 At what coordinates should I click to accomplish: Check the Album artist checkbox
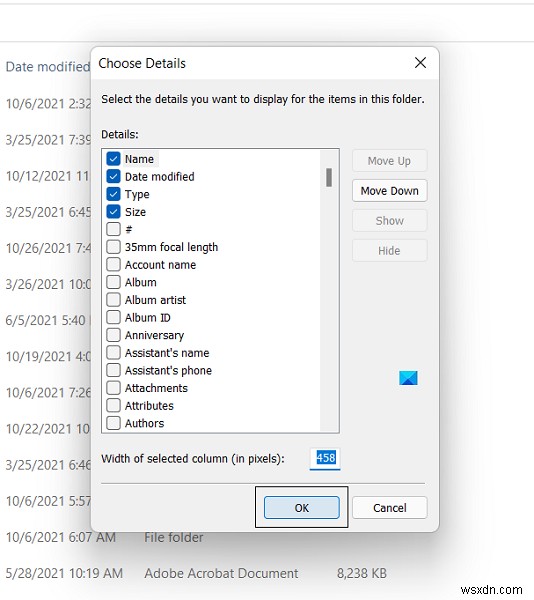113,299
